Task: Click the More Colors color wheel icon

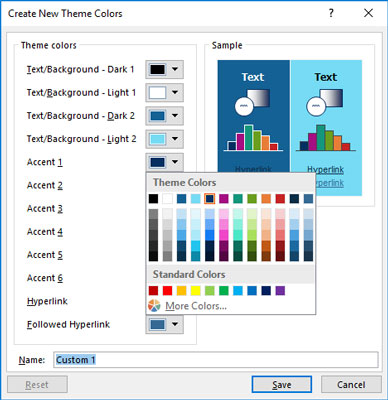Action: [x=154, y=305]
